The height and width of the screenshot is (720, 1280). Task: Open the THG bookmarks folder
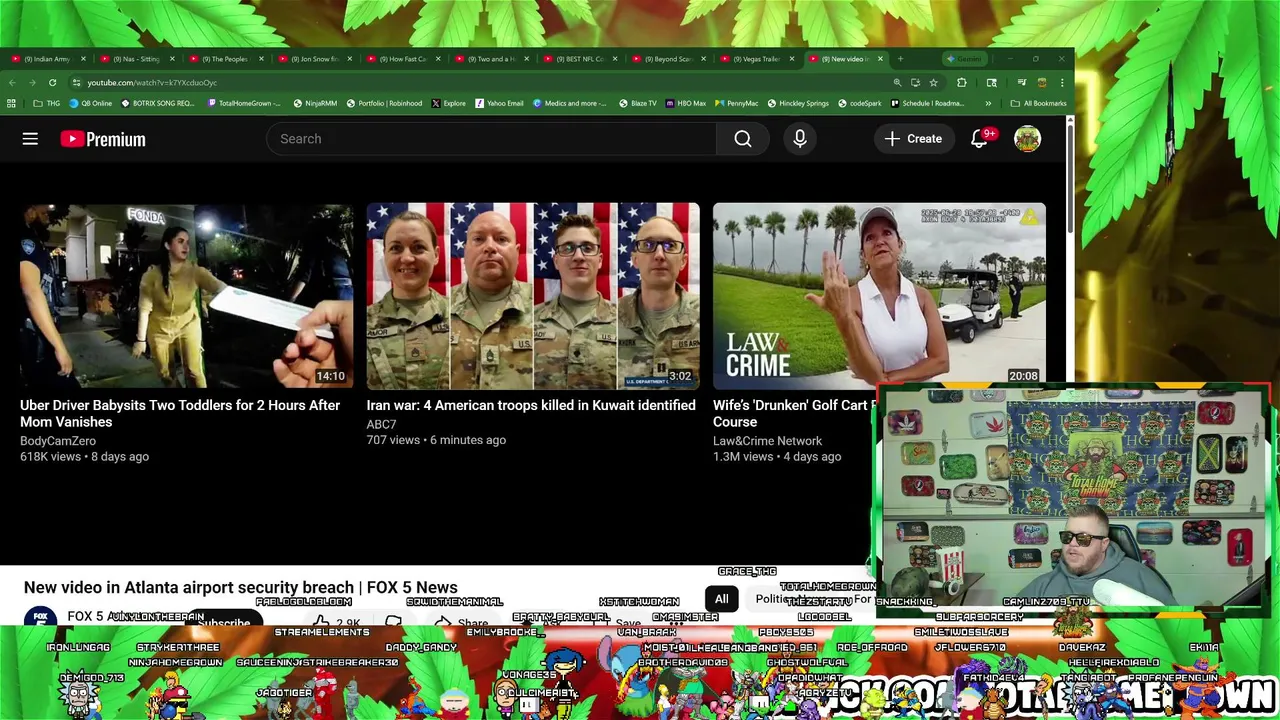[x=46, y=103]
